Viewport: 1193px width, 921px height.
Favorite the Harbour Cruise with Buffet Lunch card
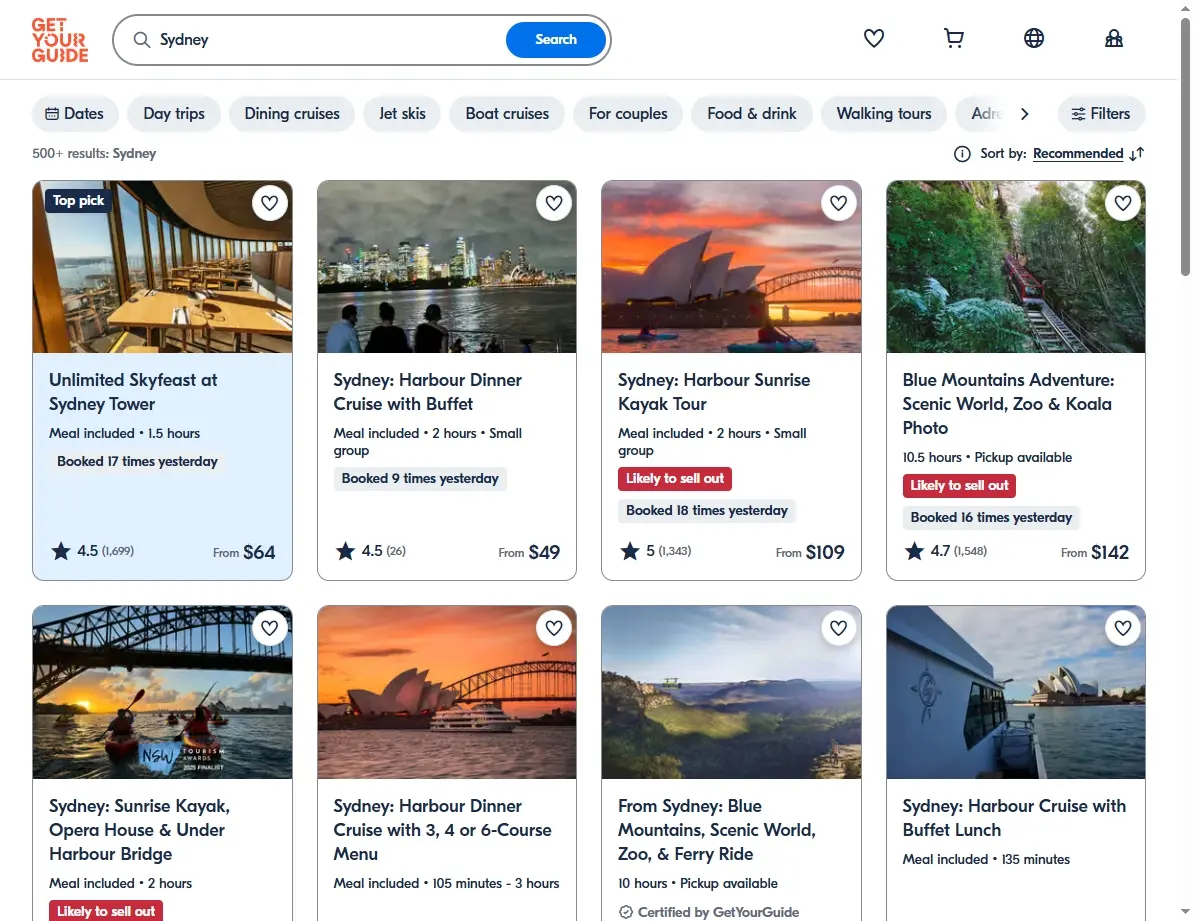1123,628
